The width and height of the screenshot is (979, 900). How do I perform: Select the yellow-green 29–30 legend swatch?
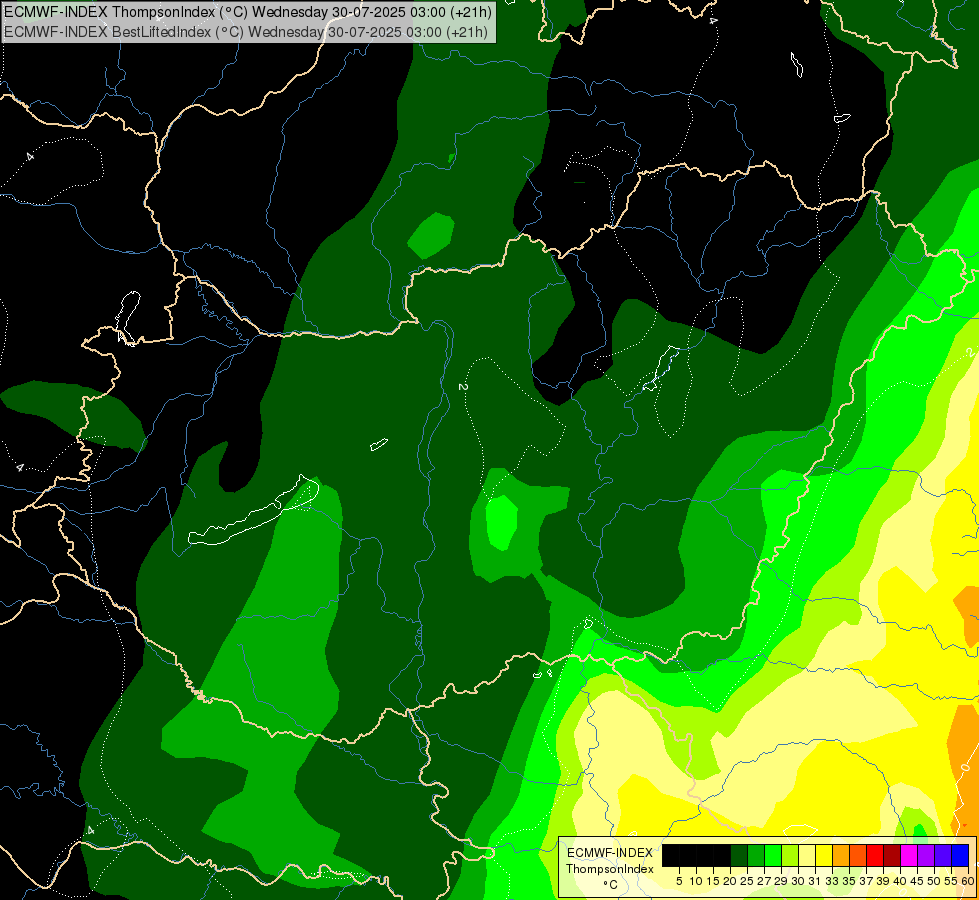pos(790,855)
